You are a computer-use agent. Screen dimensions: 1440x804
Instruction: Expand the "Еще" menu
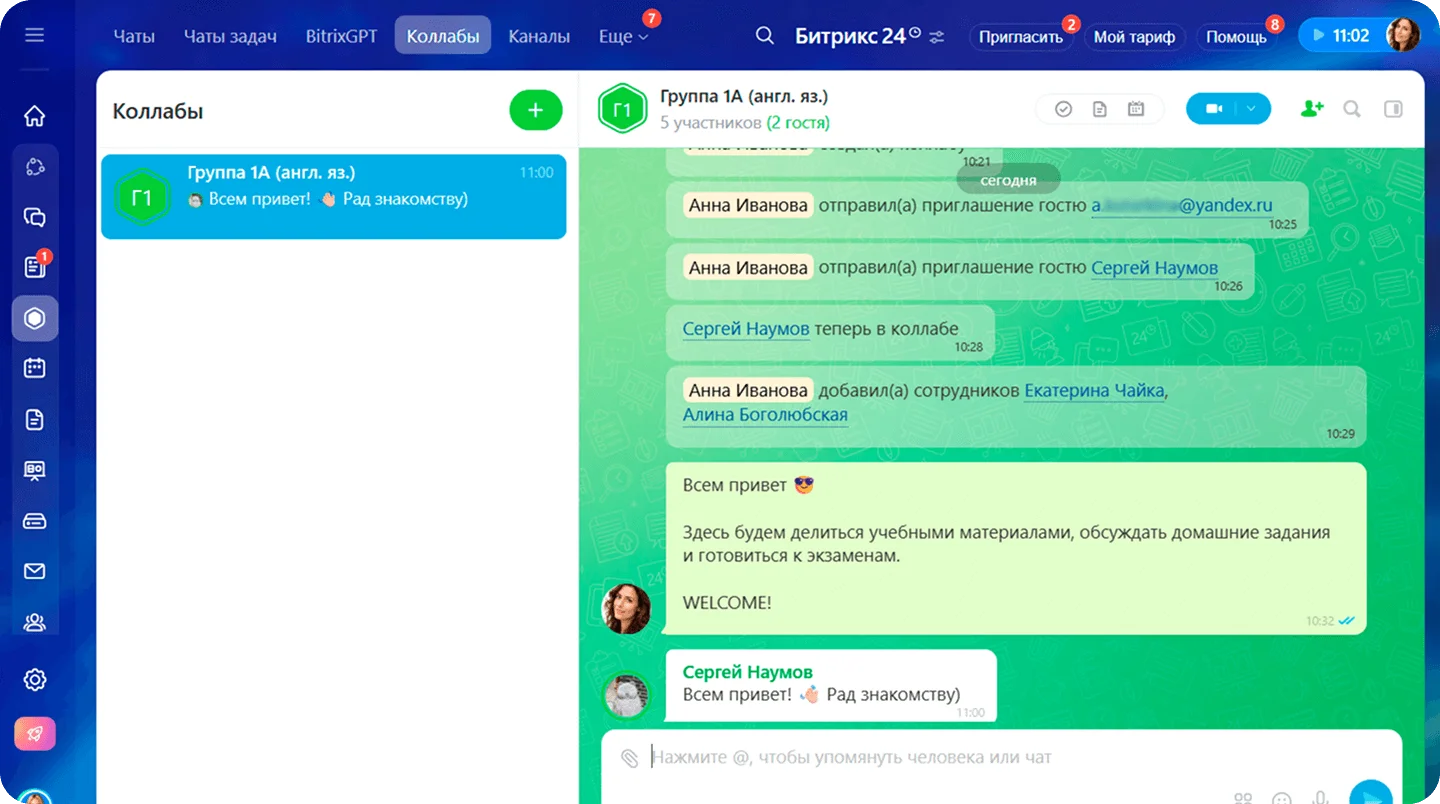[623, 36]
